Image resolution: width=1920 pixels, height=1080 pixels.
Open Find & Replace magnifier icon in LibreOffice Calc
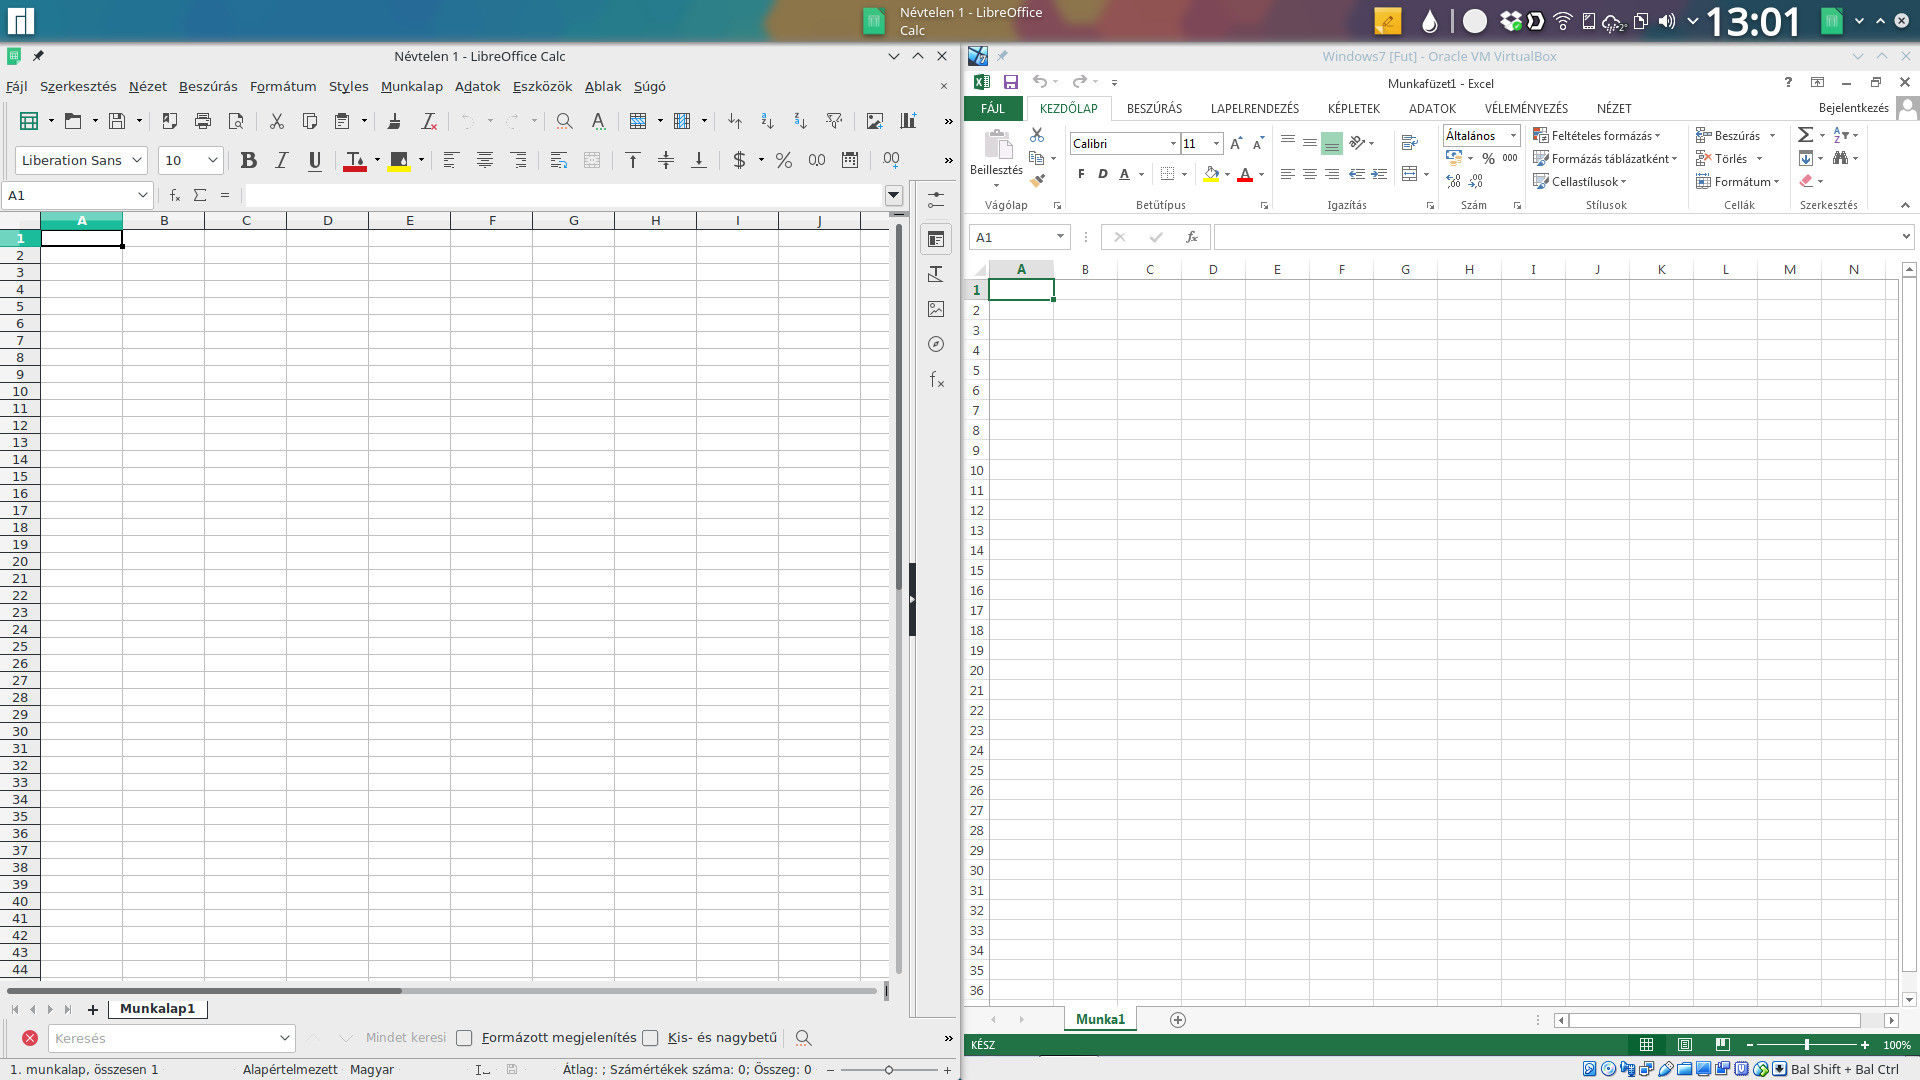click(564, 121)
